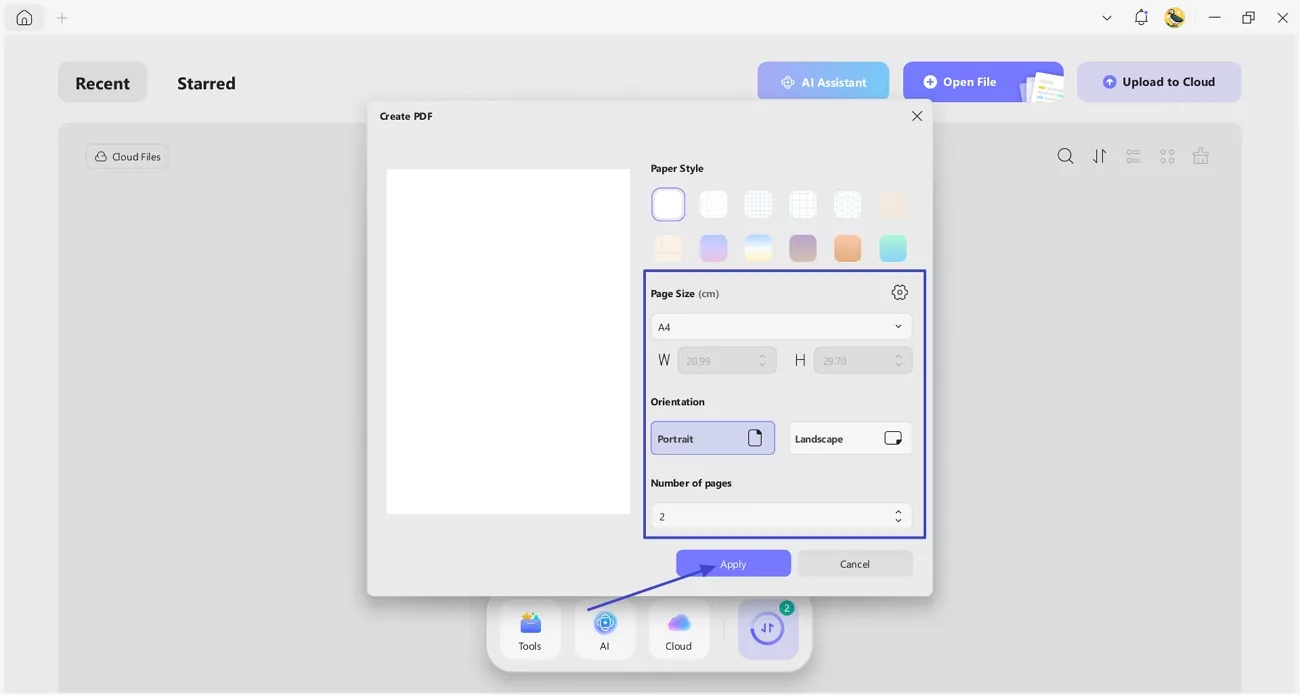The image size is (1300, 695).
Task: Open page size settings gear icon
Action: pyautogui.click(x=899, y=292)
